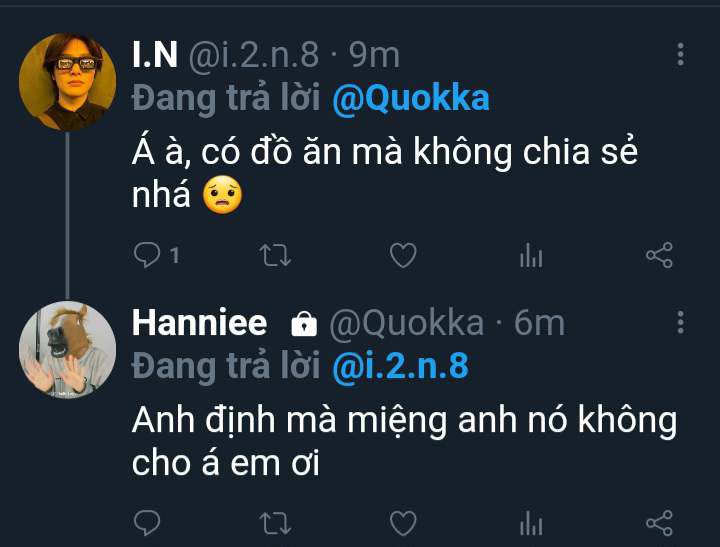Open the @i.2.n.8 mention link
Image resolution: width=720 pixels, height=547 pixels.
pos(400,367)
